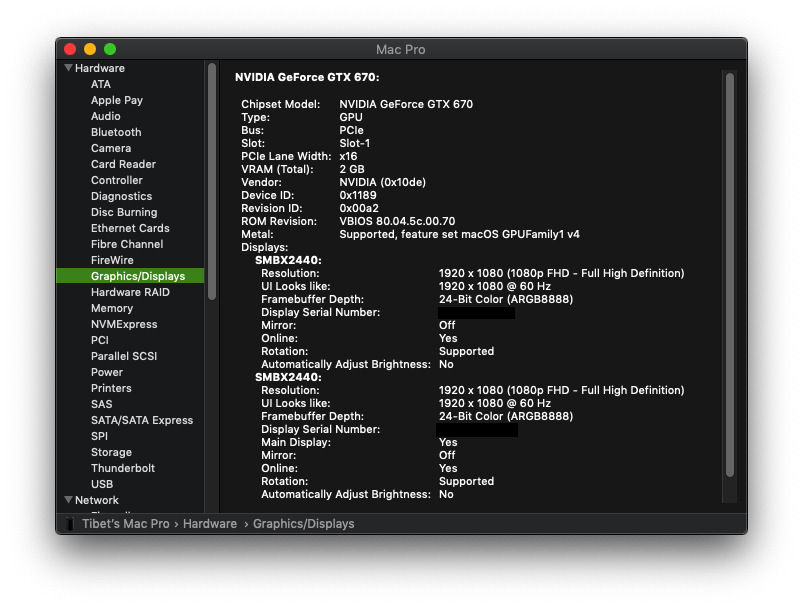Select Thunderbolt in the sidebar

tap(123, 468)
